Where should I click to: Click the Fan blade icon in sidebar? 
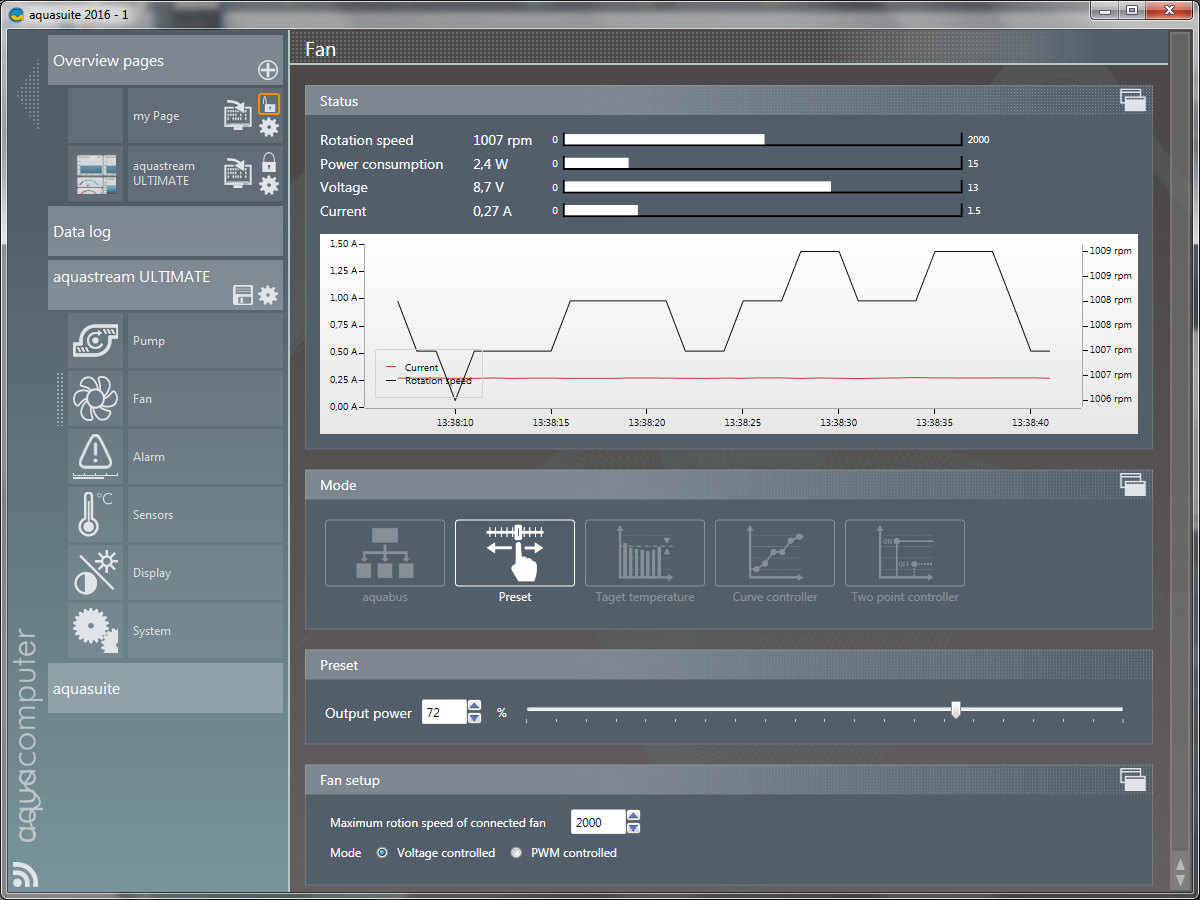point(97,399)
